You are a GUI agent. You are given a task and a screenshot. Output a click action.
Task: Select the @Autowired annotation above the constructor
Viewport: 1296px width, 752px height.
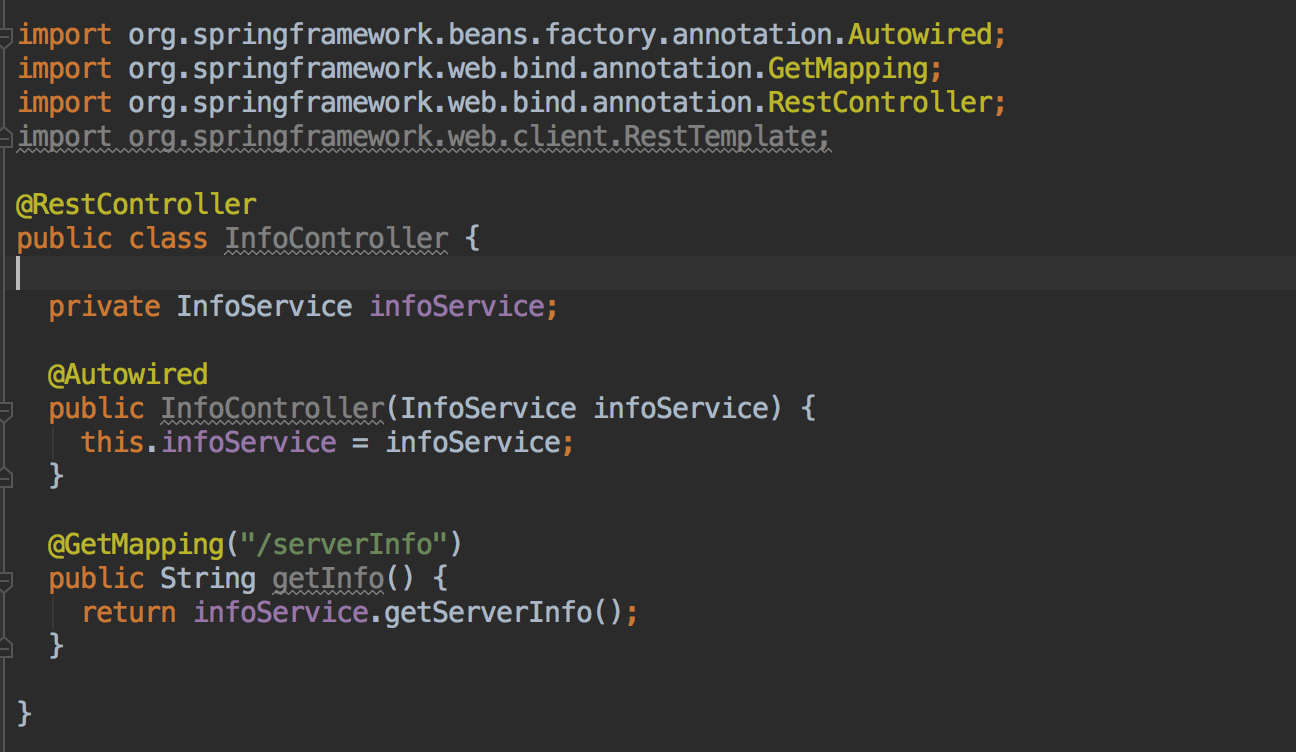pos(128,375)
